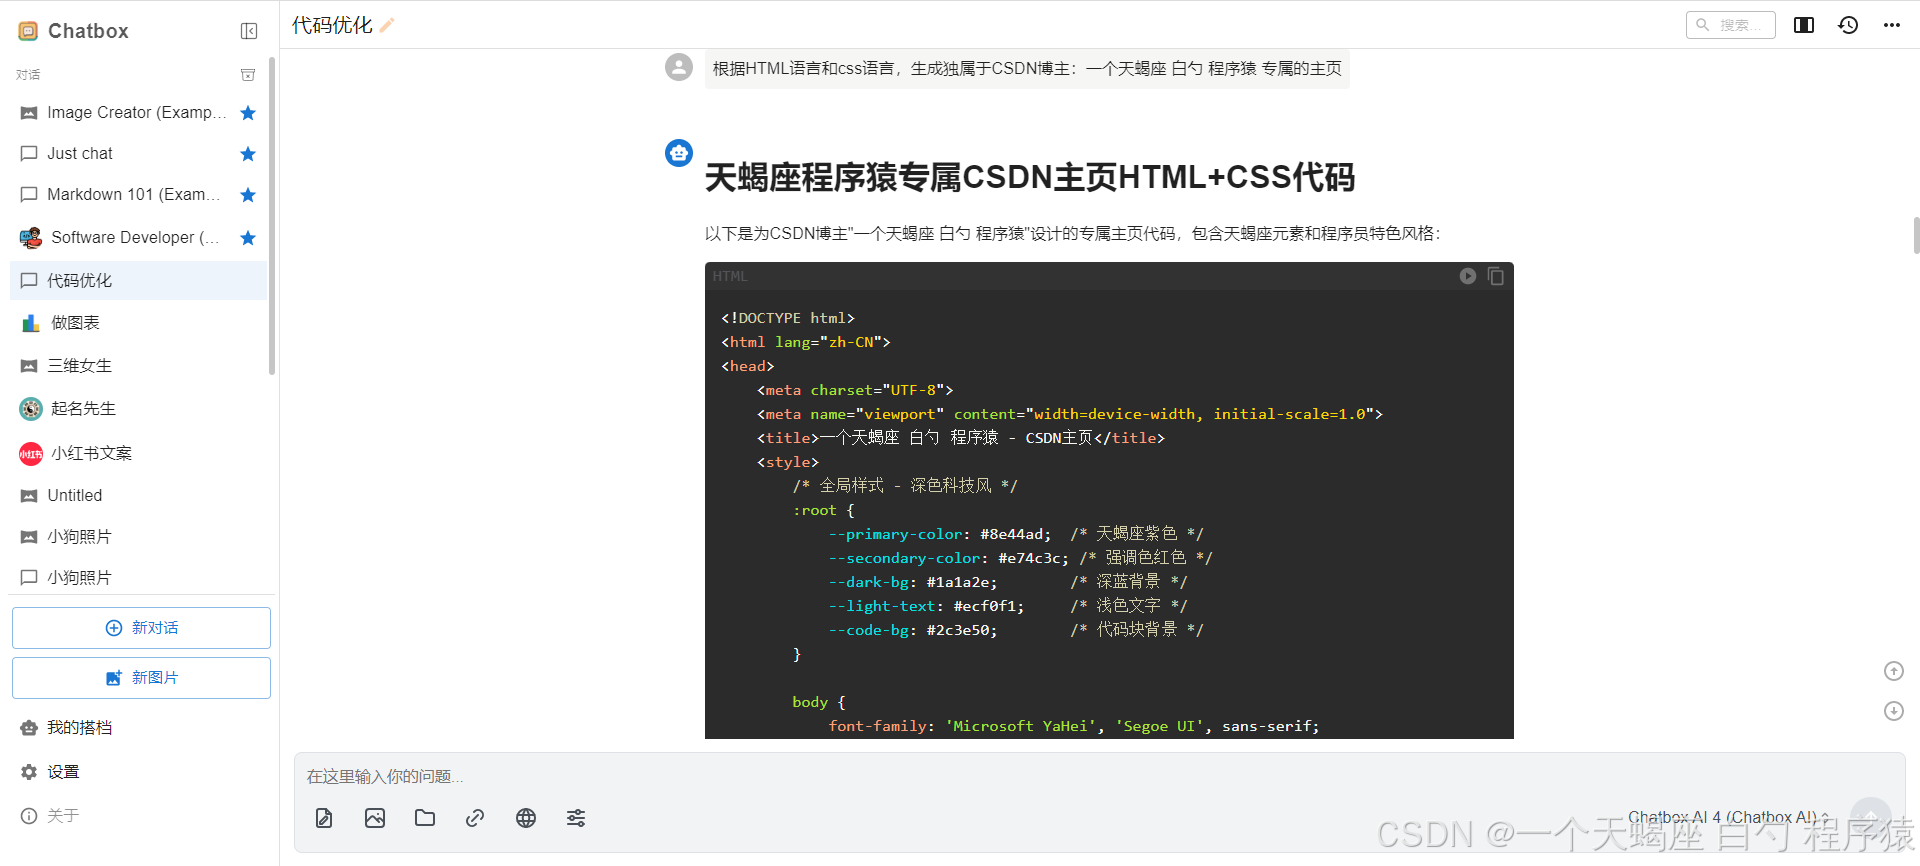Click the --primary-color code line

pos(1016,534)
